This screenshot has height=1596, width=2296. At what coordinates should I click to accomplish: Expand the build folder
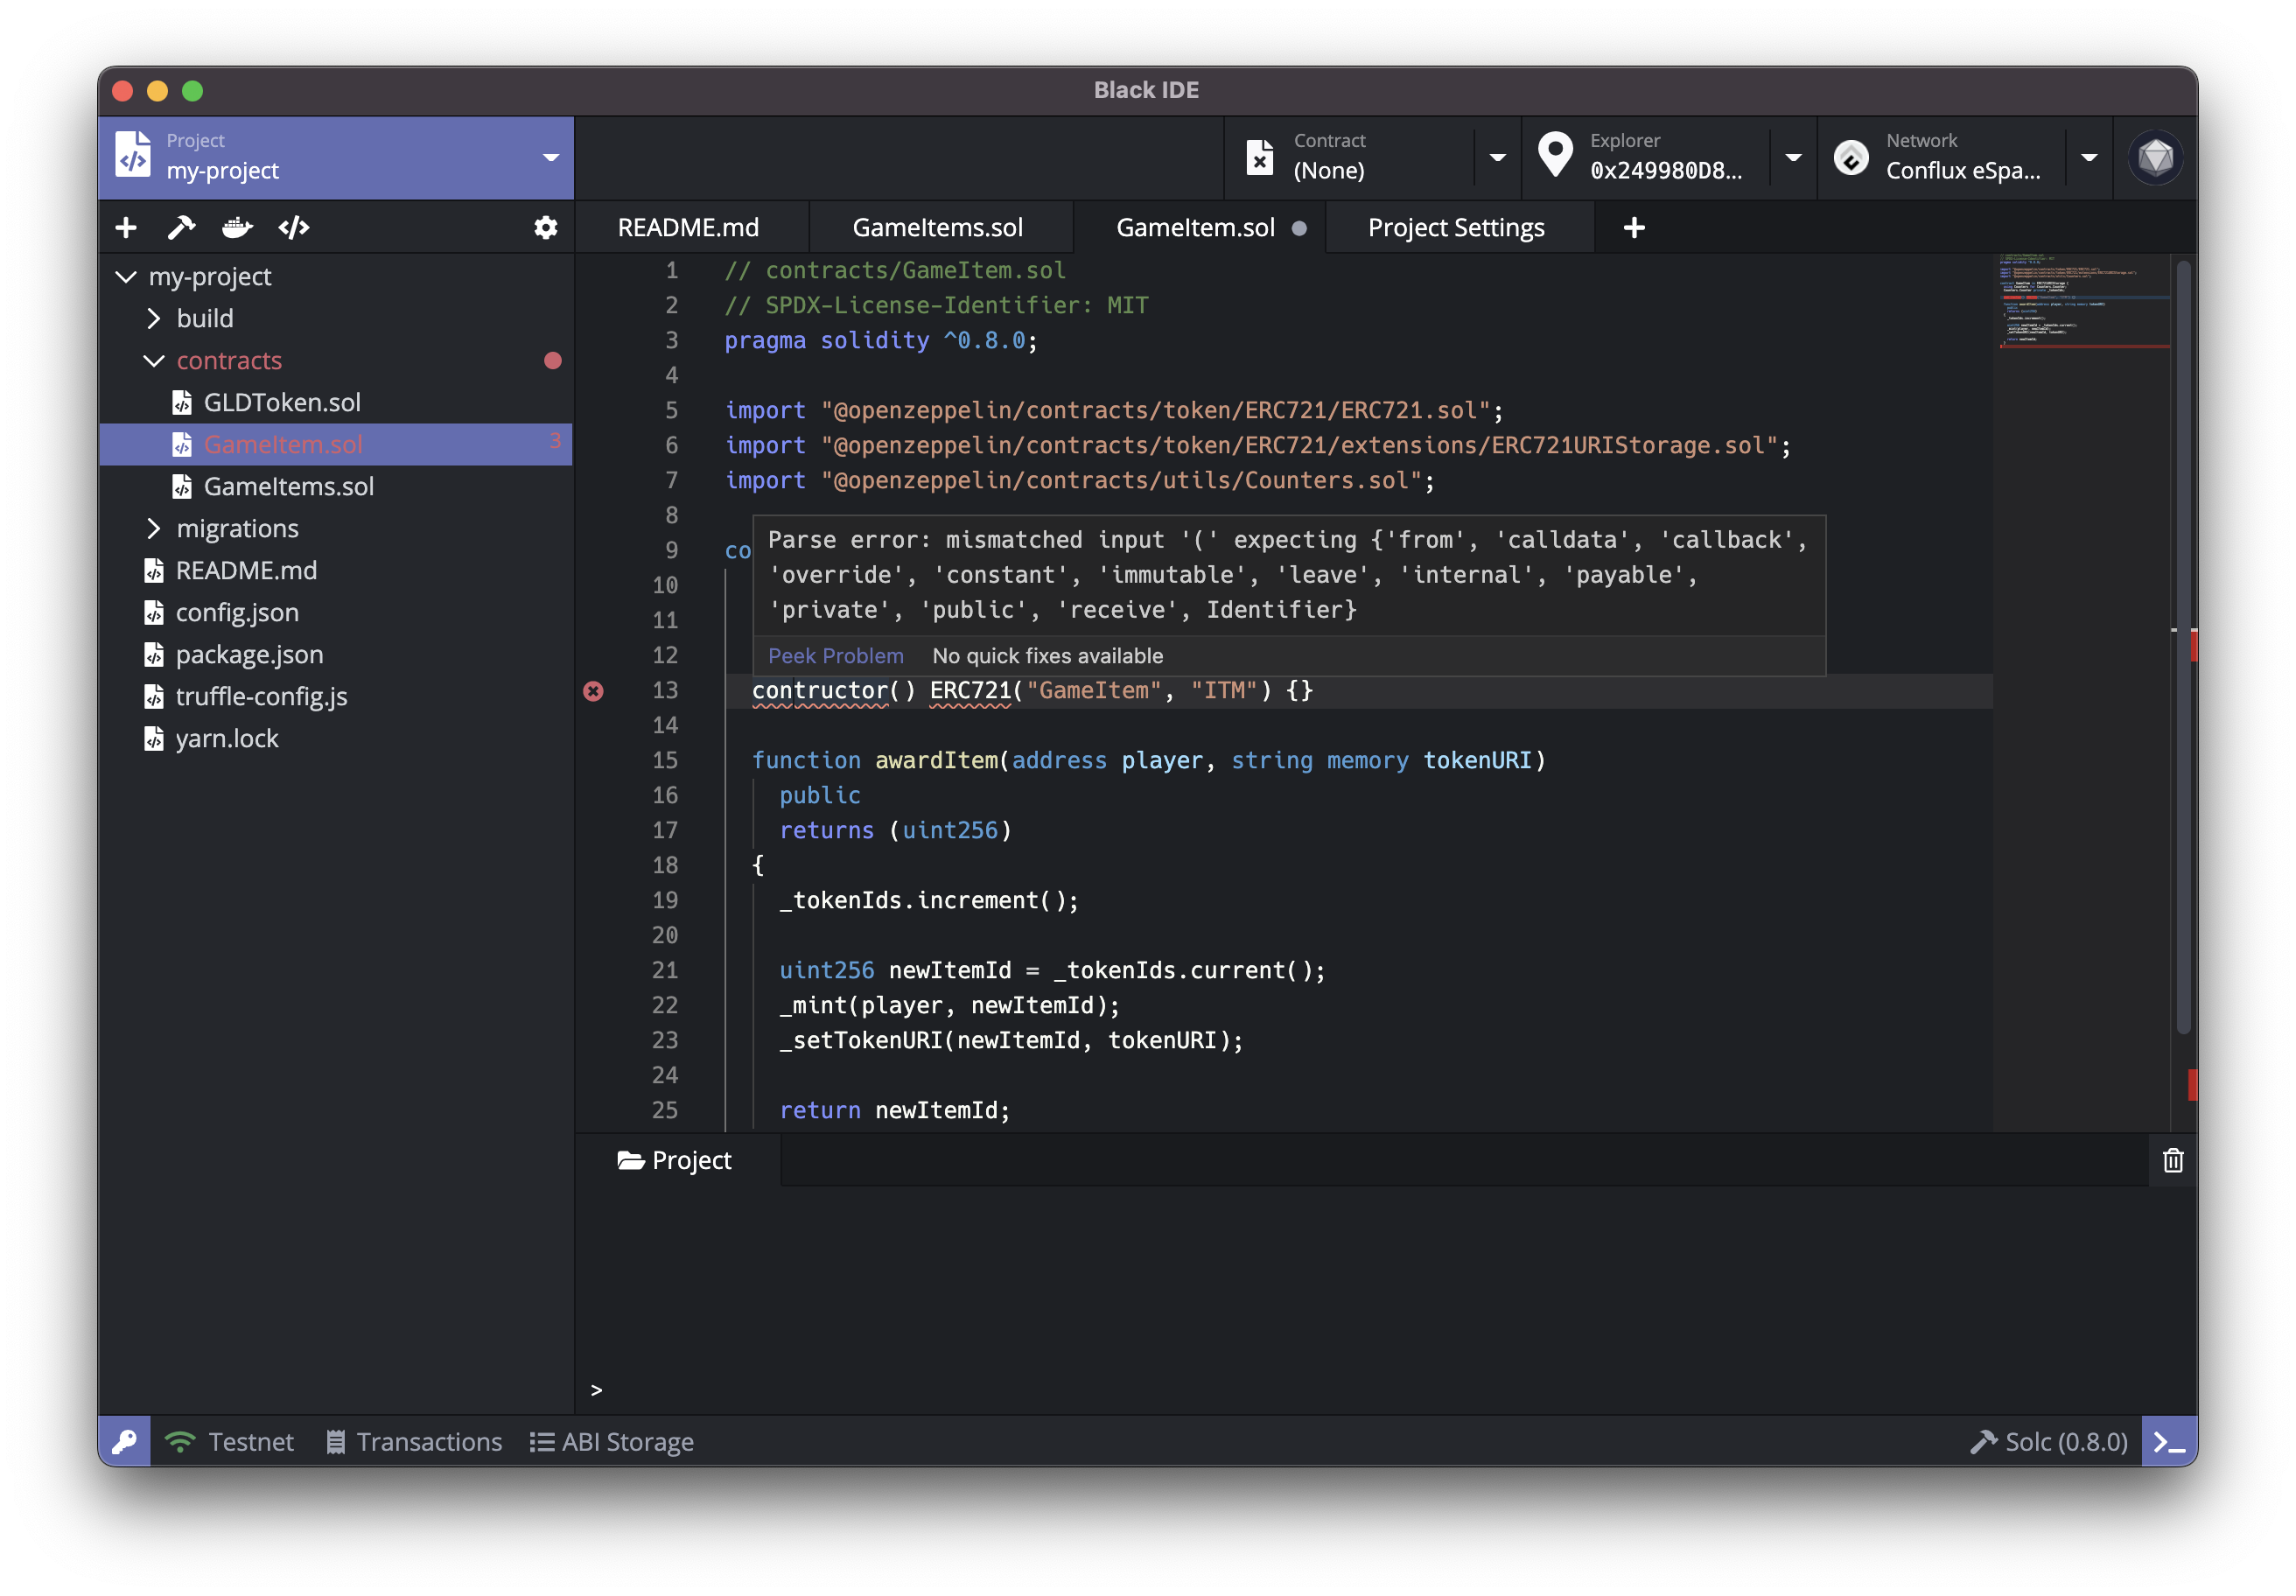tap(154, 318)
